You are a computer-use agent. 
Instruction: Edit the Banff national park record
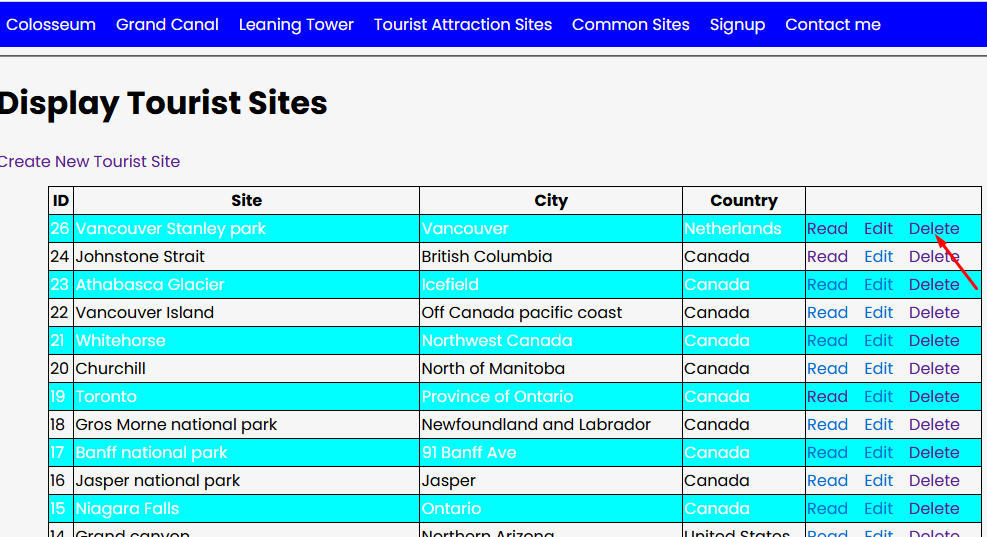coord(878,453)
